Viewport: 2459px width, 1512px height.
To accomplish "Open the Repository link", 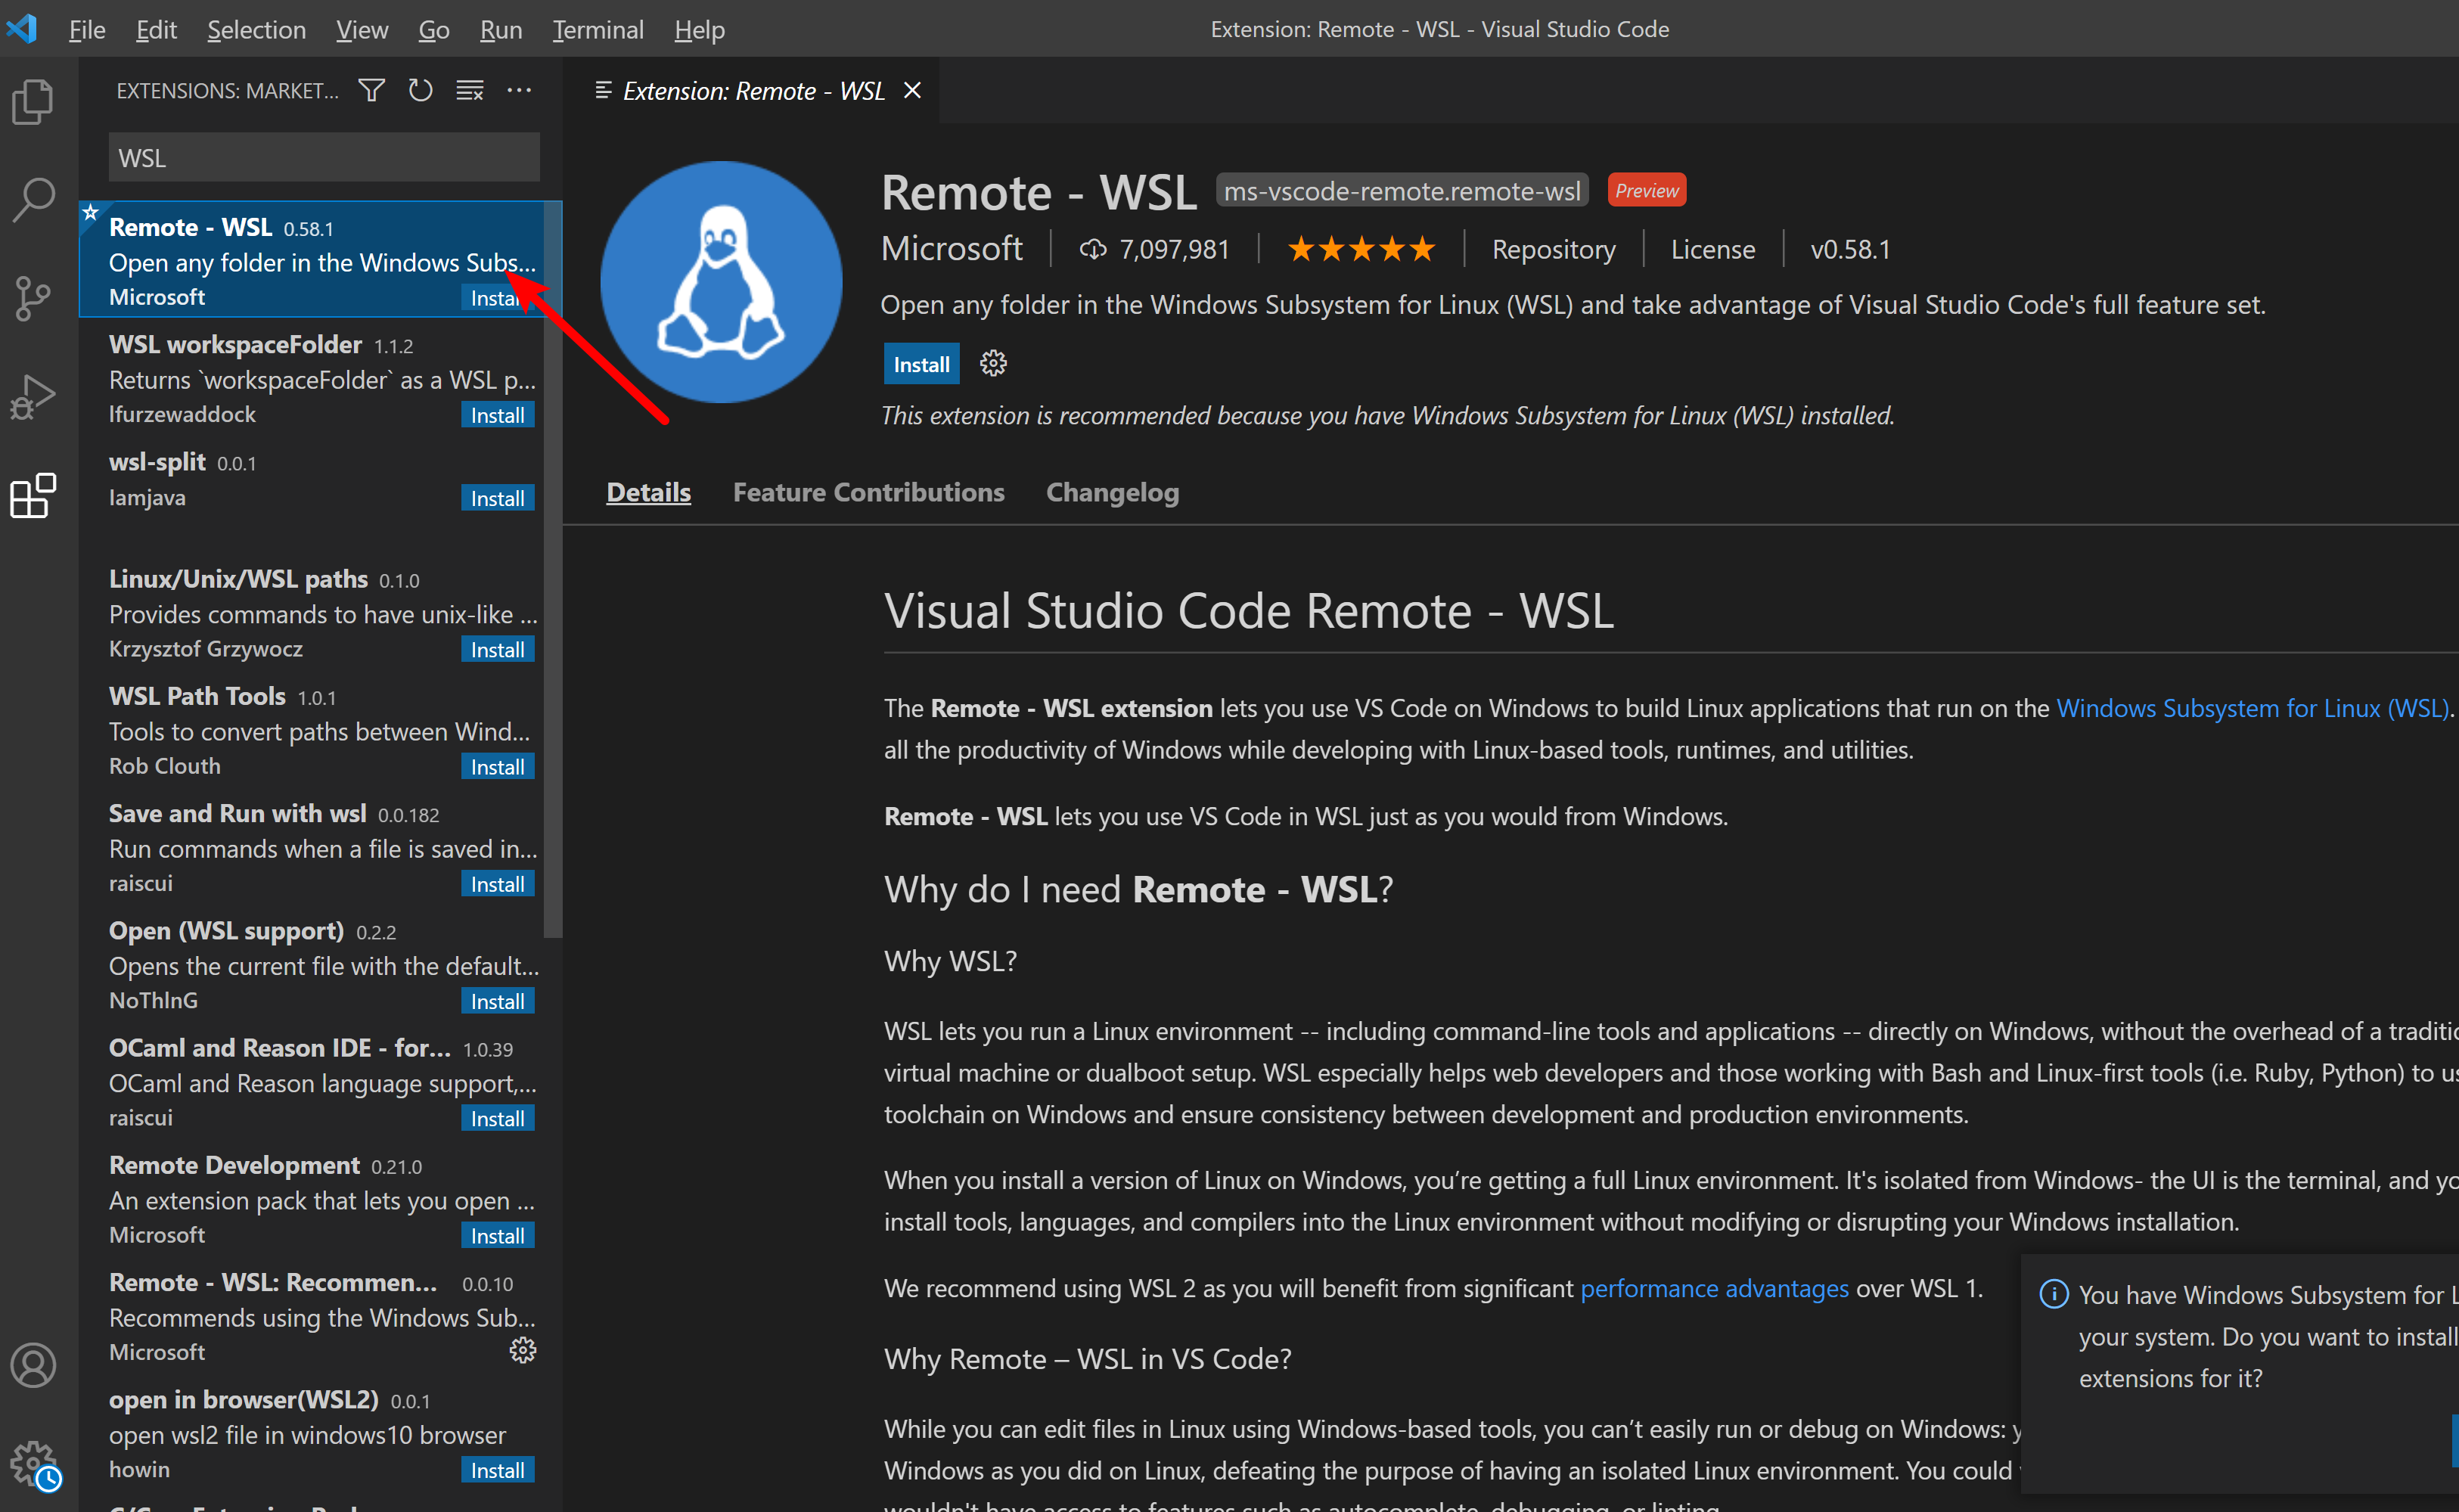I will coord(1552,248).
